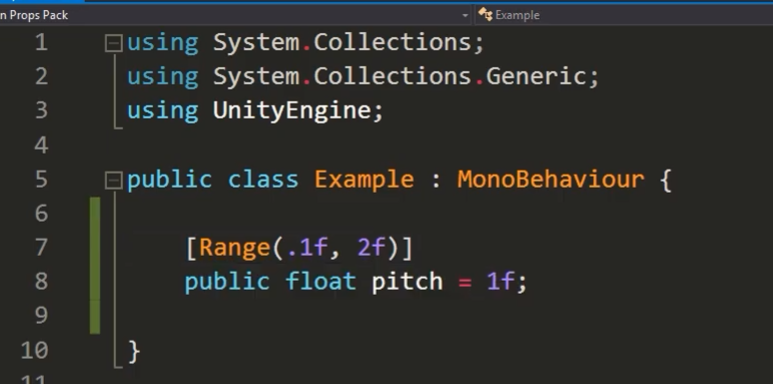Click the closing brace on line 10

pos(134,351)
